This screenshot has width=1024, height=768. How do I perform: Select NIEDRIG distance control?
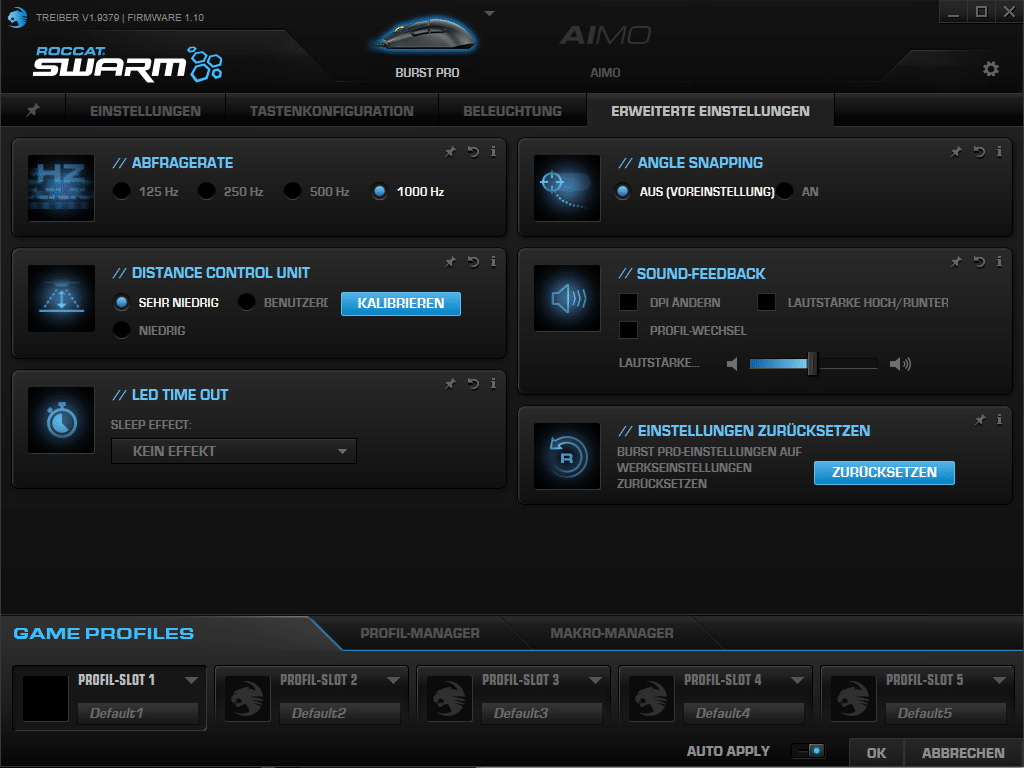click(x=121, y=330)
